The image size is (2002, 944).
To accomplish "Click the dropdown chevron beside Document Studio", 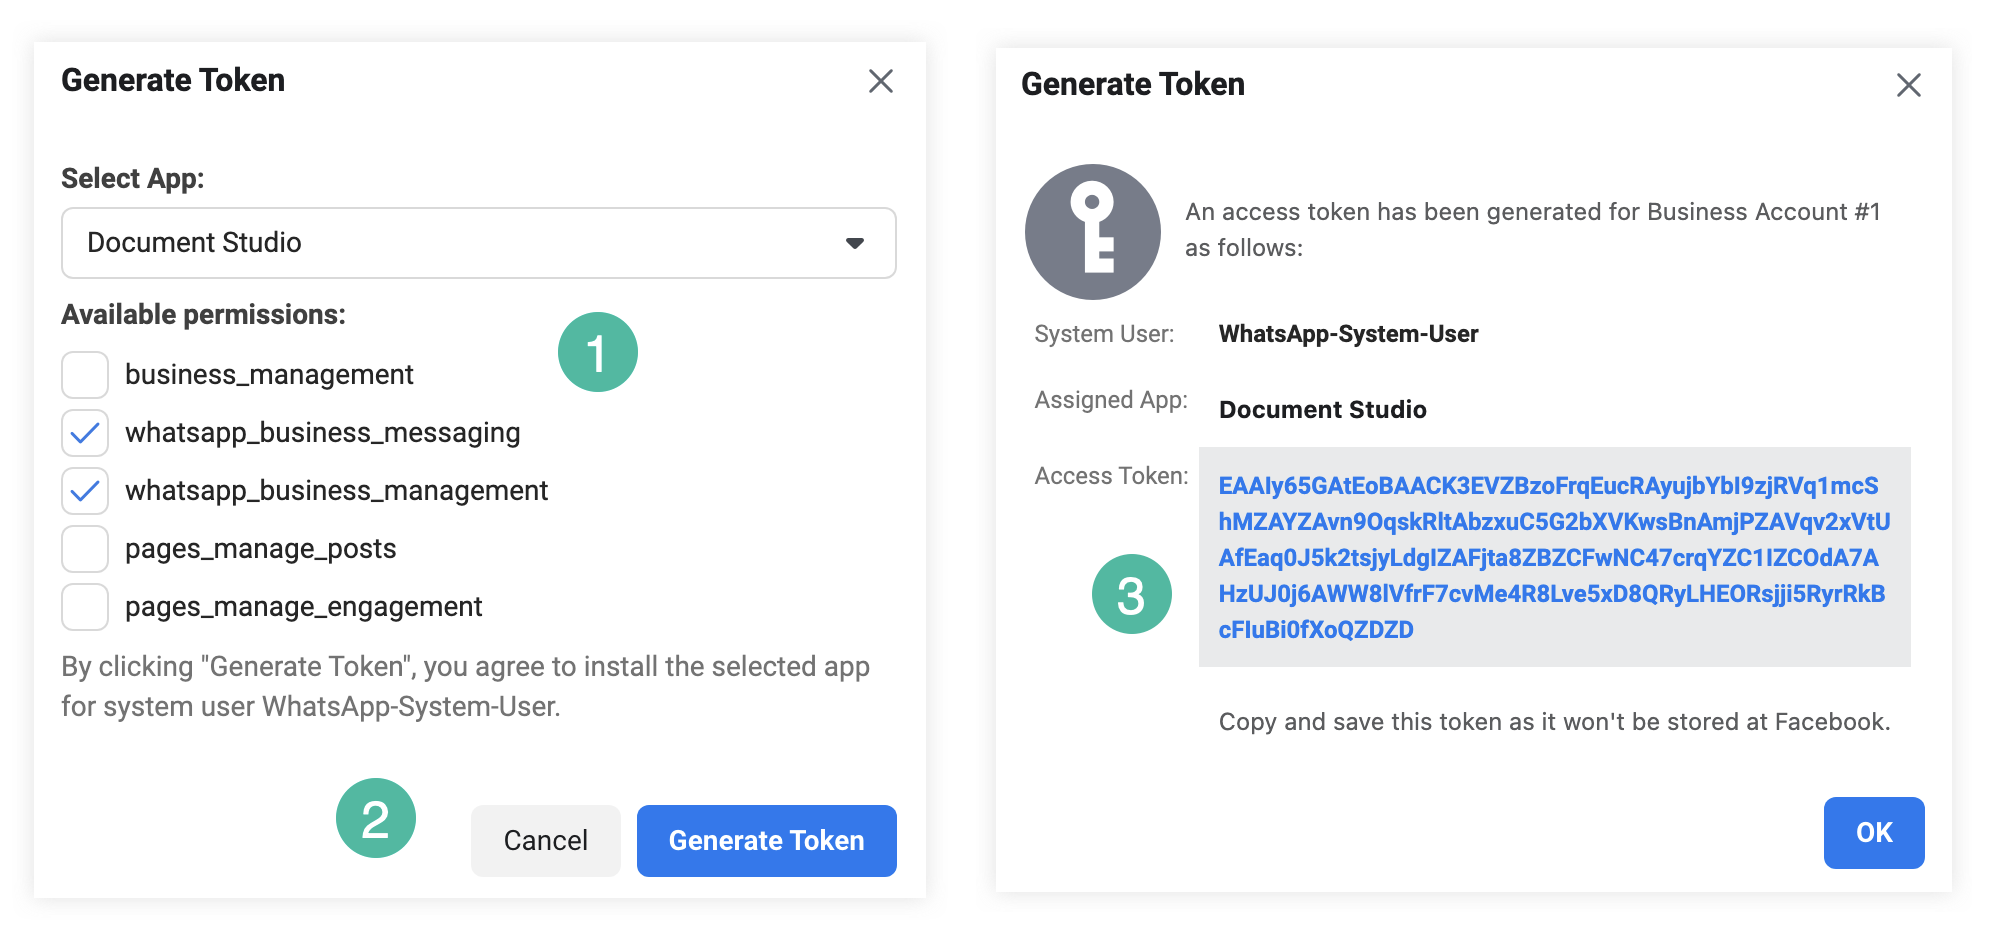I will (x=855, y=242).
